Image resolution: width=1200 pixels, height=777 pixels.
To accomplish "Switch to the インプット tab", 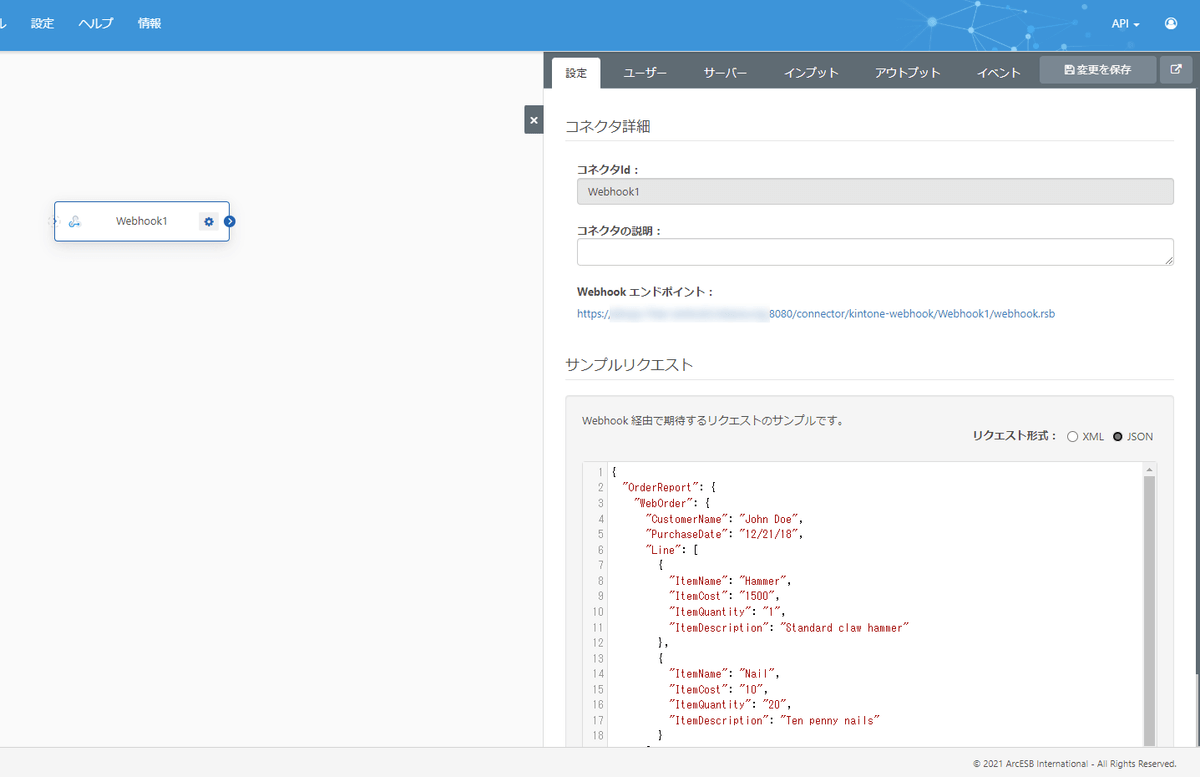I will (x=811, y=72).
